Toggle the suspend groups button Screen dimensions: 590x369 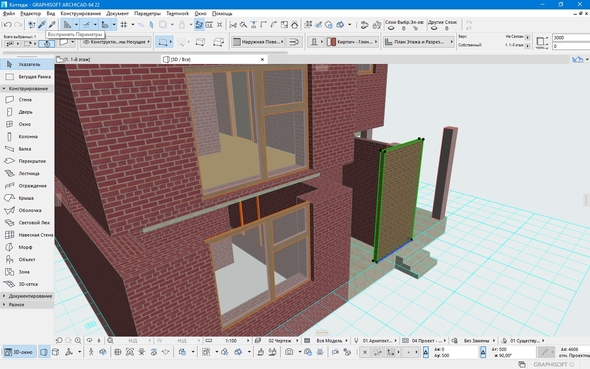199,25
